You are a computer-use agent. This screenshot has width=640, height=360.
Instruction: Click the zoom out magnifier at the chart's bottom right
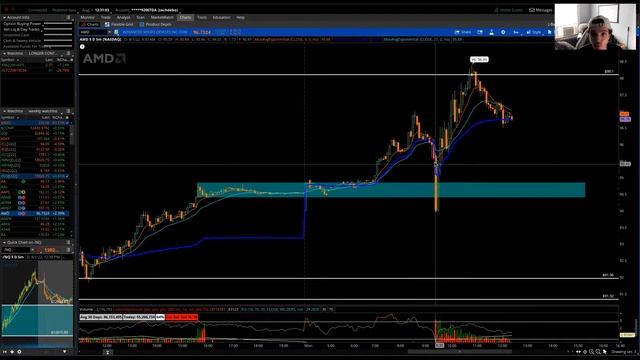598,351
